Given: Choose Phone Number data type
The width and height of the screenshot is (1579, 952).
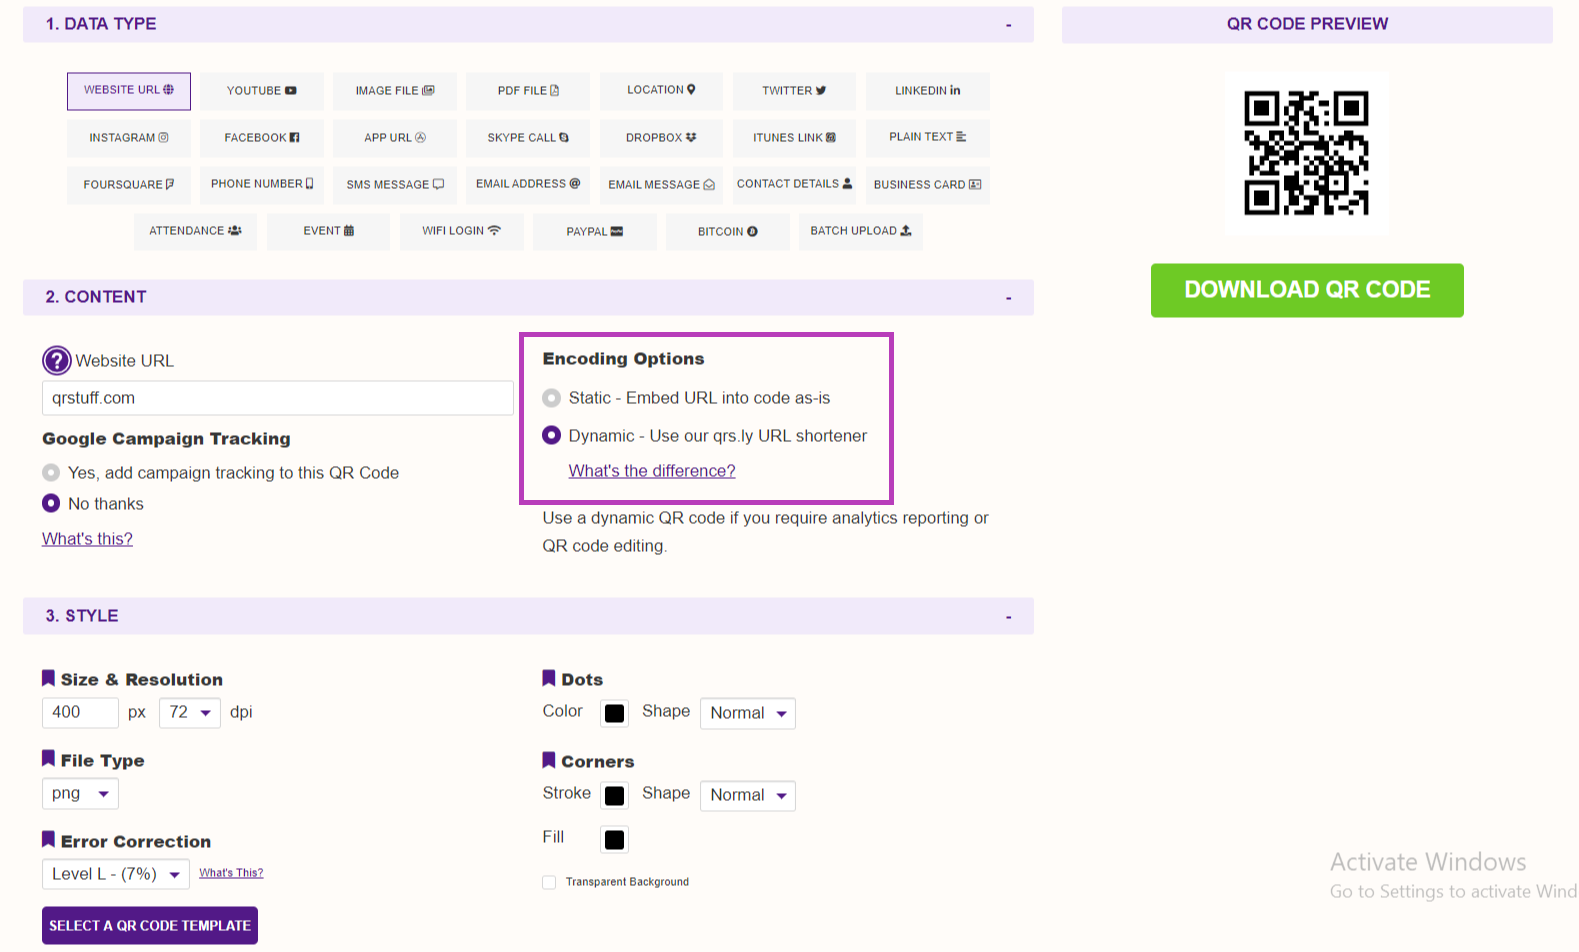Looking at the screenshot, I should pos(261,185).
